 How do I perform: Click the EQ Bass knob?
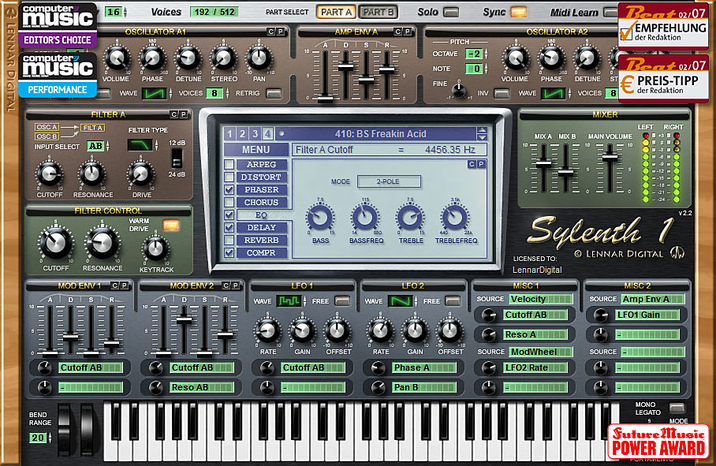(x=320, y=215)
